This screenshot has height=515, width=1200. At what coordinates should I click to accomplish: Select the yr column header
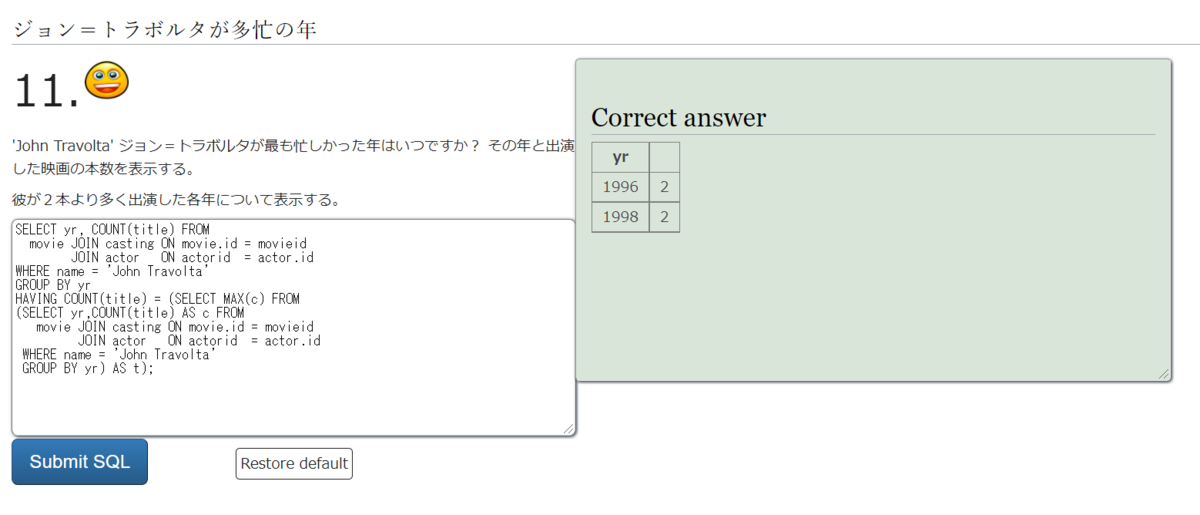(x=620, y=157)
